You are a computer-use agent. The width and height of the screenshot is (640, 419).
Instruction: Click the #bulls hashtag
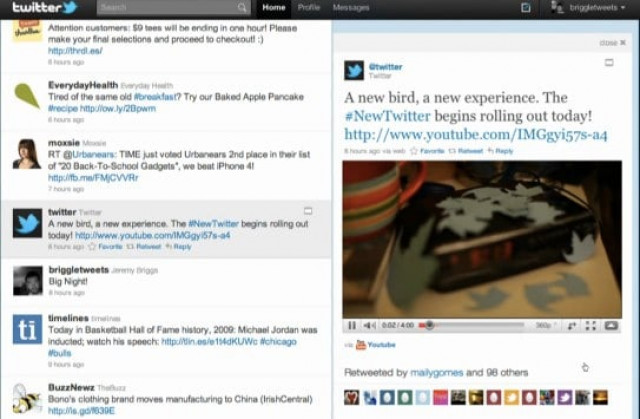[60, 353]
